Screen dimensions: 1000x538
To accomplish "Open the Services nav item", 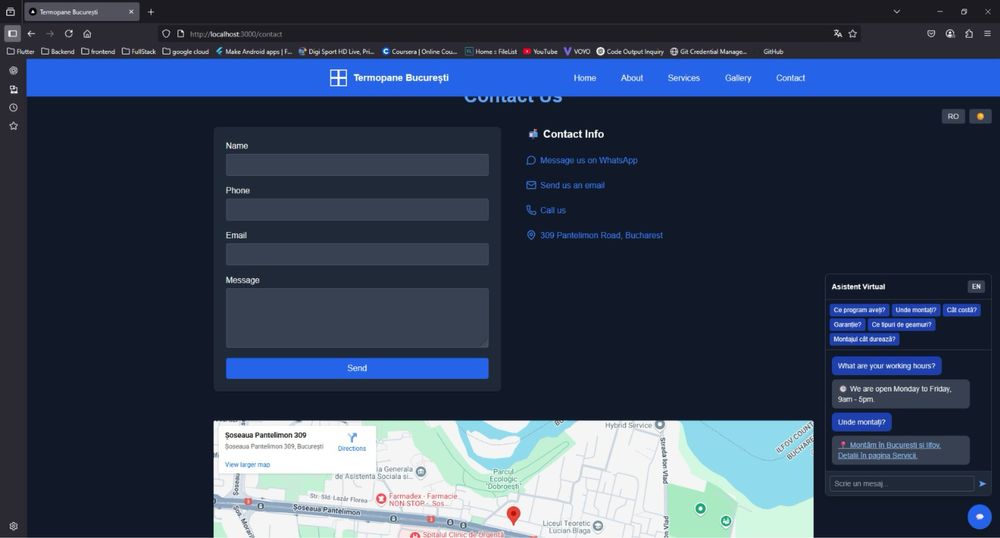I will 684,78.
